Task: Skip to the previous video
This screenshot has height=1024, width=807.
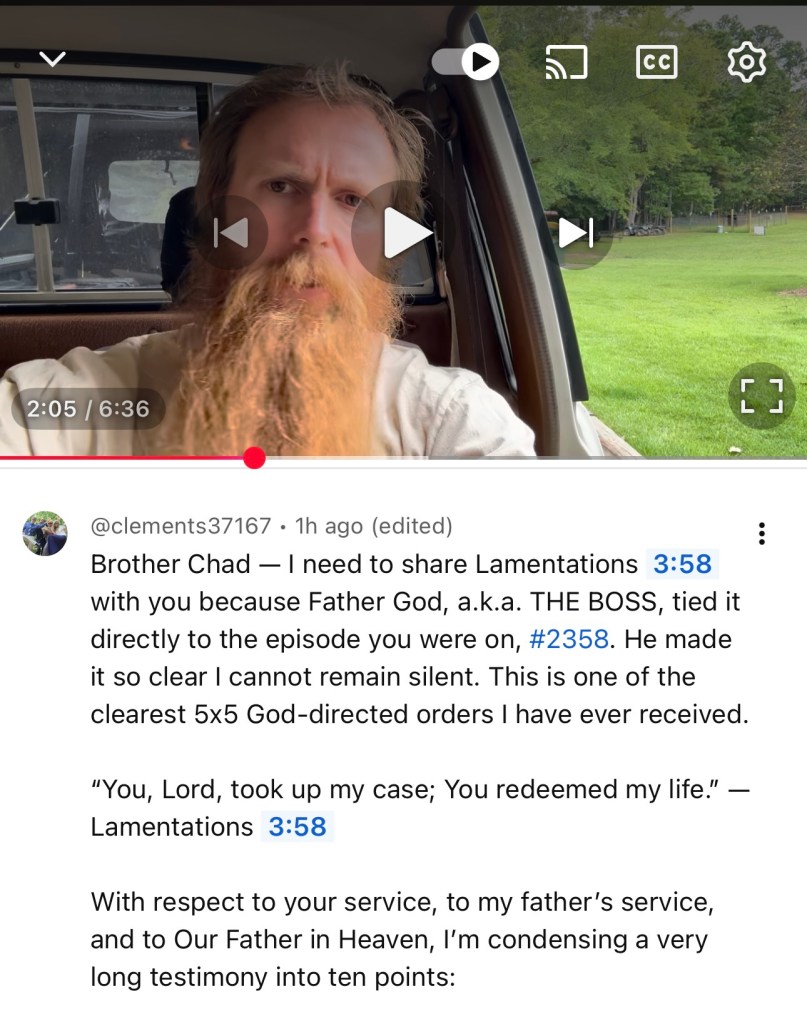Action: click(232, 232)
